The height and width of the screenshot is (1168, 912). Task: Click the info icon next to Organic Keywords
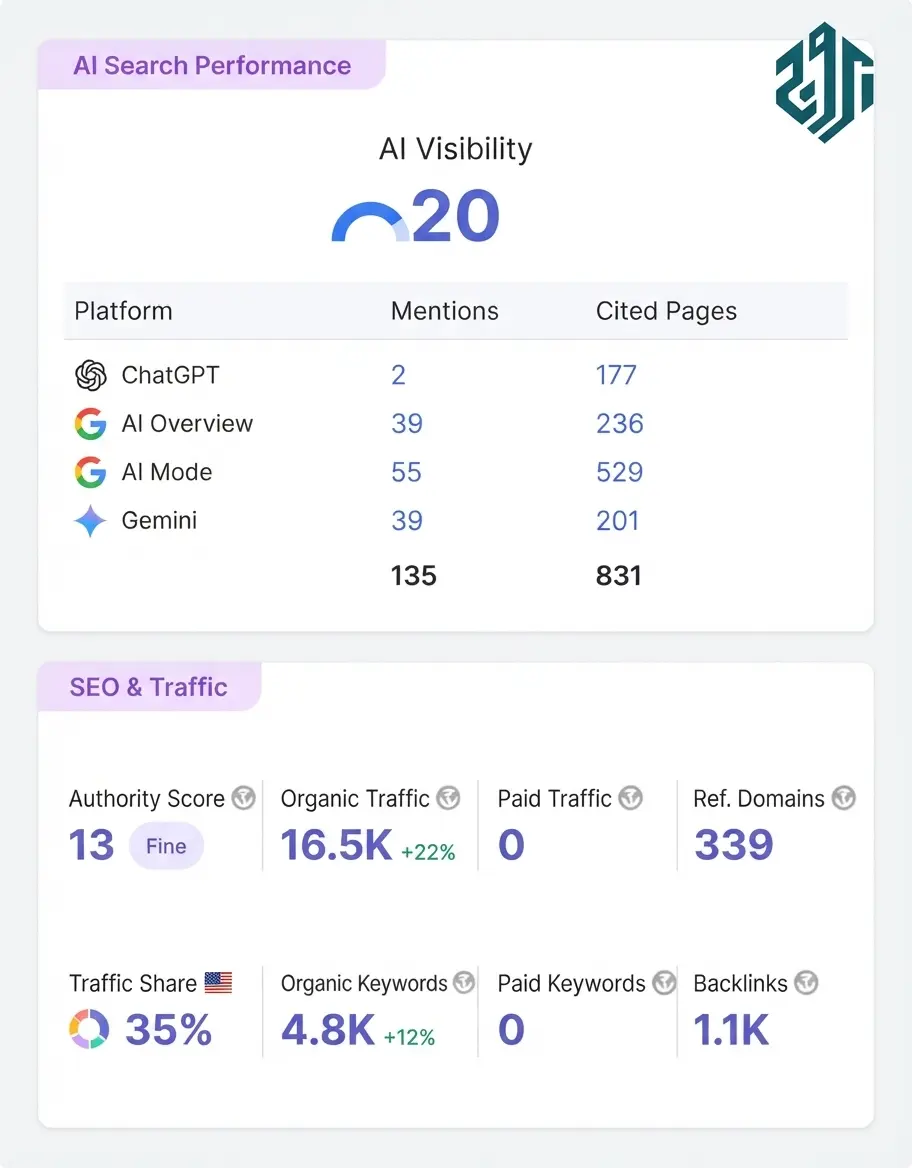click(x=464, y=983)
